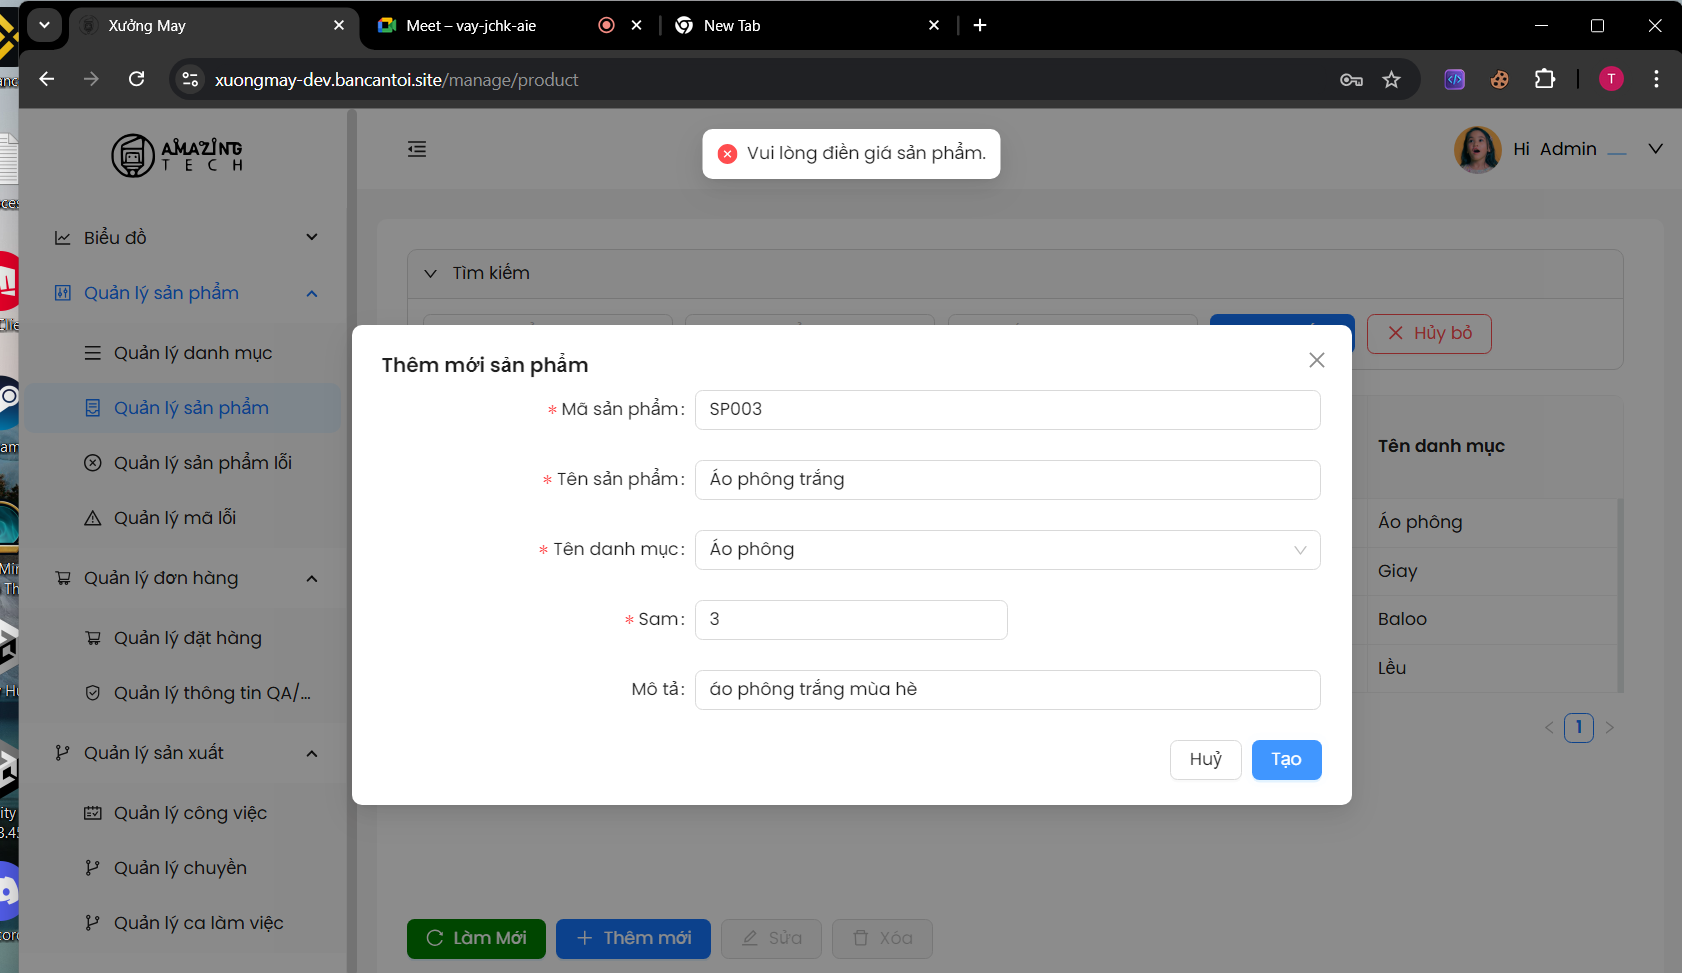Click the Tạo button
1682x973 pixels.
pyautogui.click(x=1286, y=760)
